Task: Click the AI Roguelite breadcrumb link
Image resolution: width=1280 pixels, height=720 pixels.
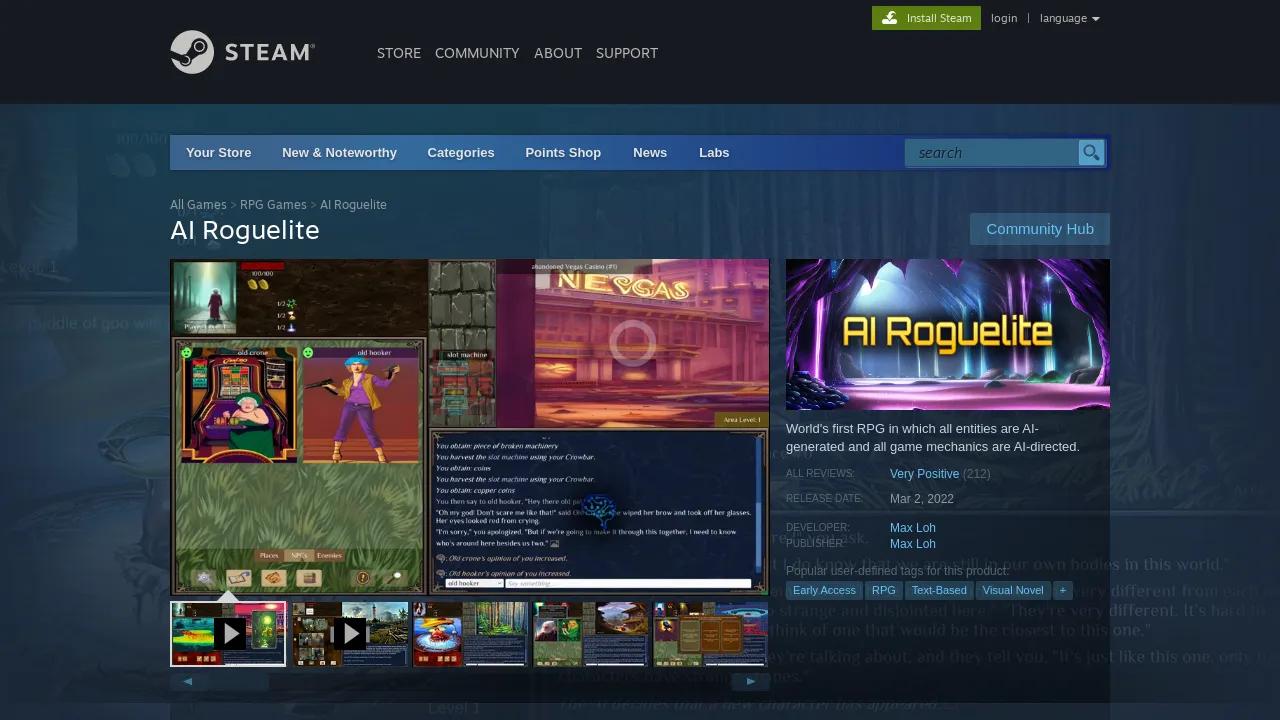Action: pyautogui.click(x=353, y=205)
